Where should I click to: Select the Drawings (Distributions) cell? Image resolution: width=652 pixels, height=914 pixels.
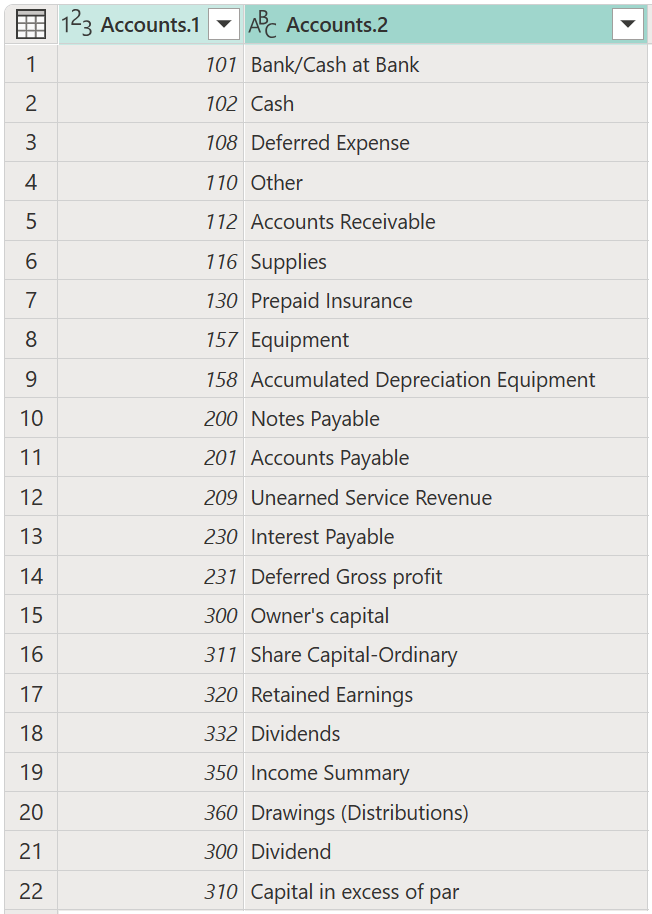point(446,812)
